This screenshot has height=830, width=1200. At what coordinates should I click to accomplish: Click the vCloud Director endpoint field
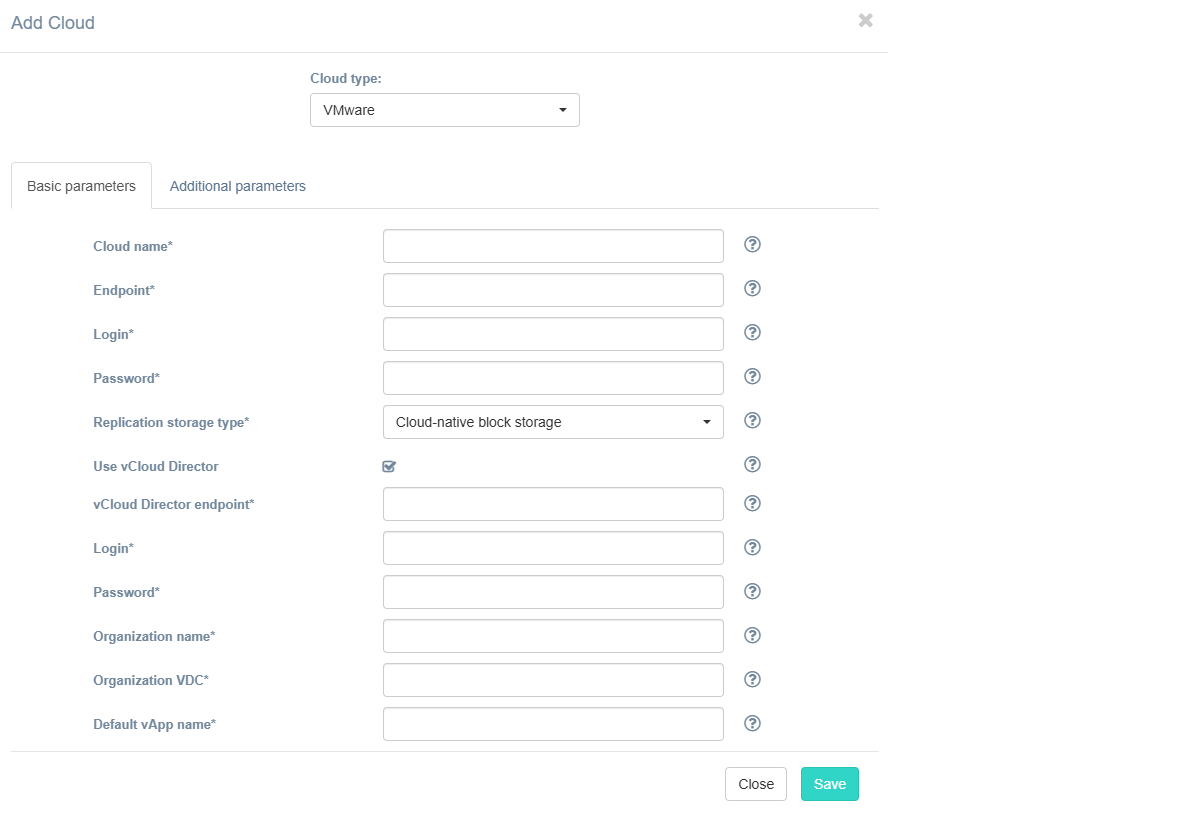click(x=552, y=504)
